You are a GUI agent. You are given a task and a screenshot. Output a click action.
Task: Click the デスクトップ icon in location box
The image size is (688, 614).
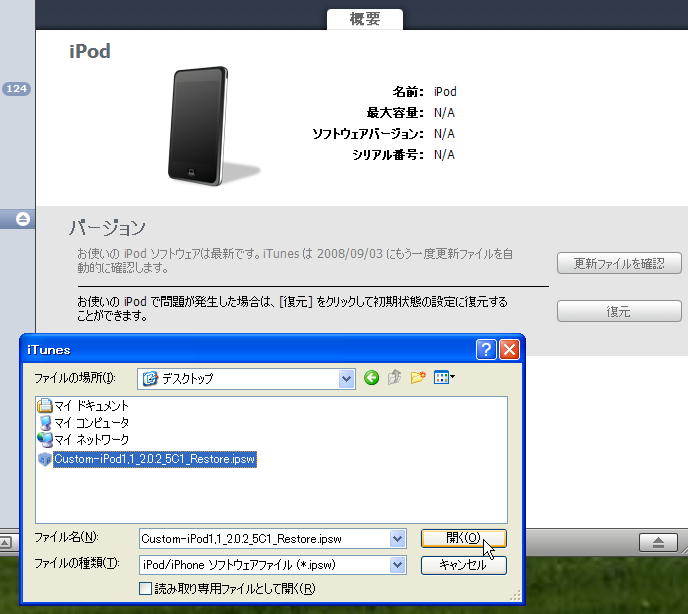pos(150,378)
